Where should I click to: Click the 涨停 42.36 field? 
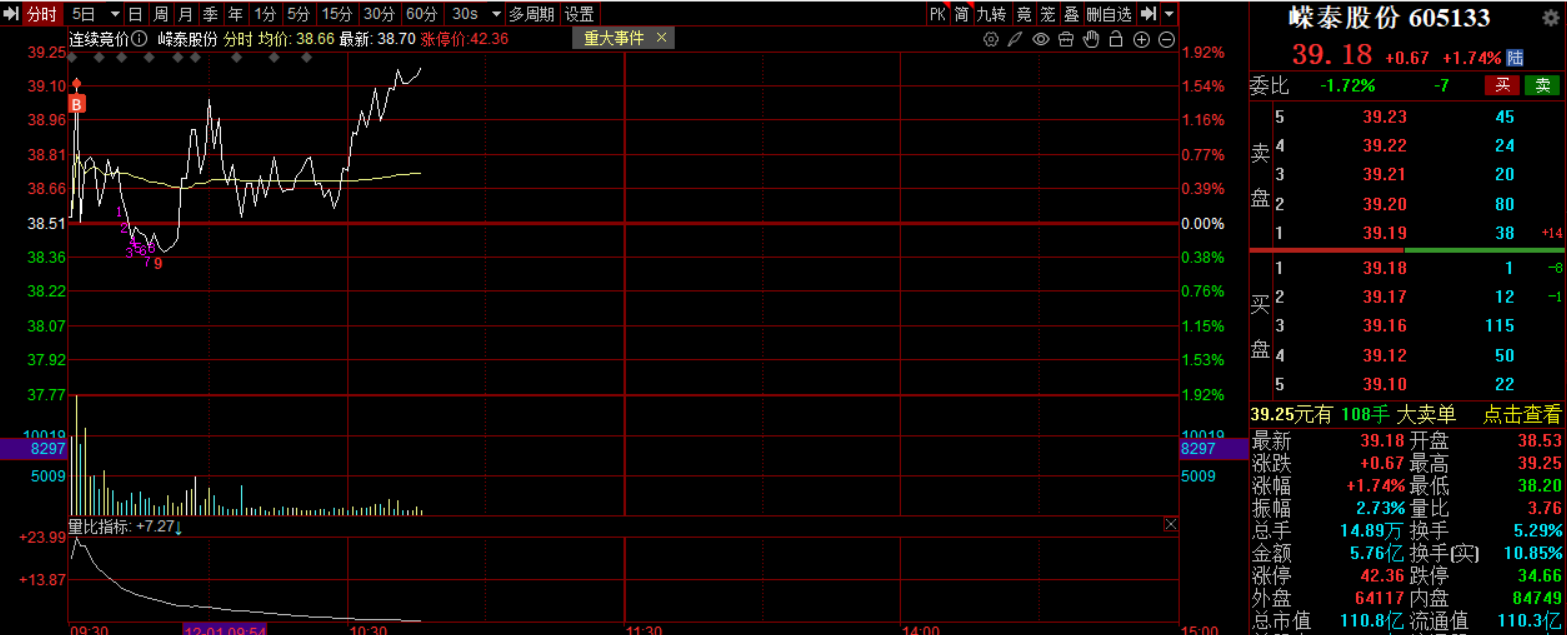click(x=1328, y=576)
